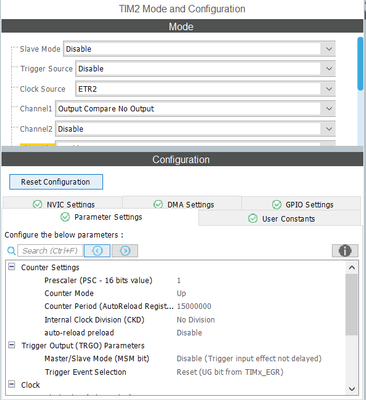This screenshot has height=400, width=366.
Task: Click the Counter Period (AutoReload Regist... label
Action: pyautogui.click(x=109, y=306)
